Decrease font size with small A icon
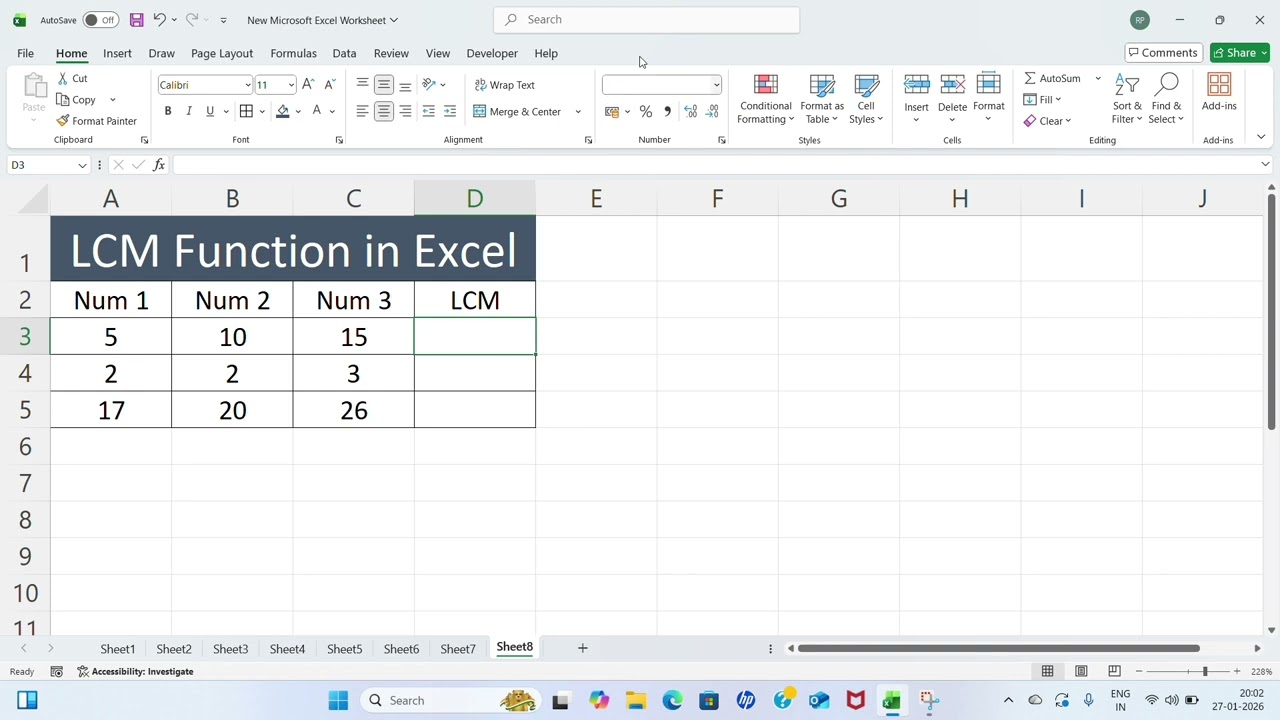Image resolution: width=1280 pixels, height=720 pixels. click(330, 85)
